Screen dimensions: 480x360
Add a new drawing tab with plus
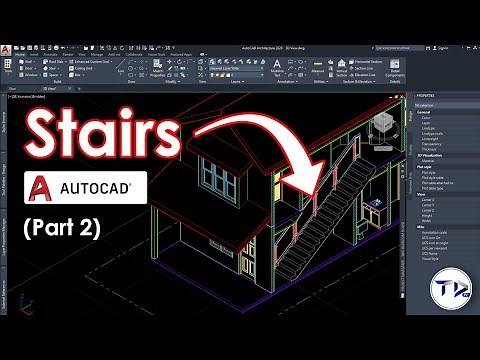79,89
